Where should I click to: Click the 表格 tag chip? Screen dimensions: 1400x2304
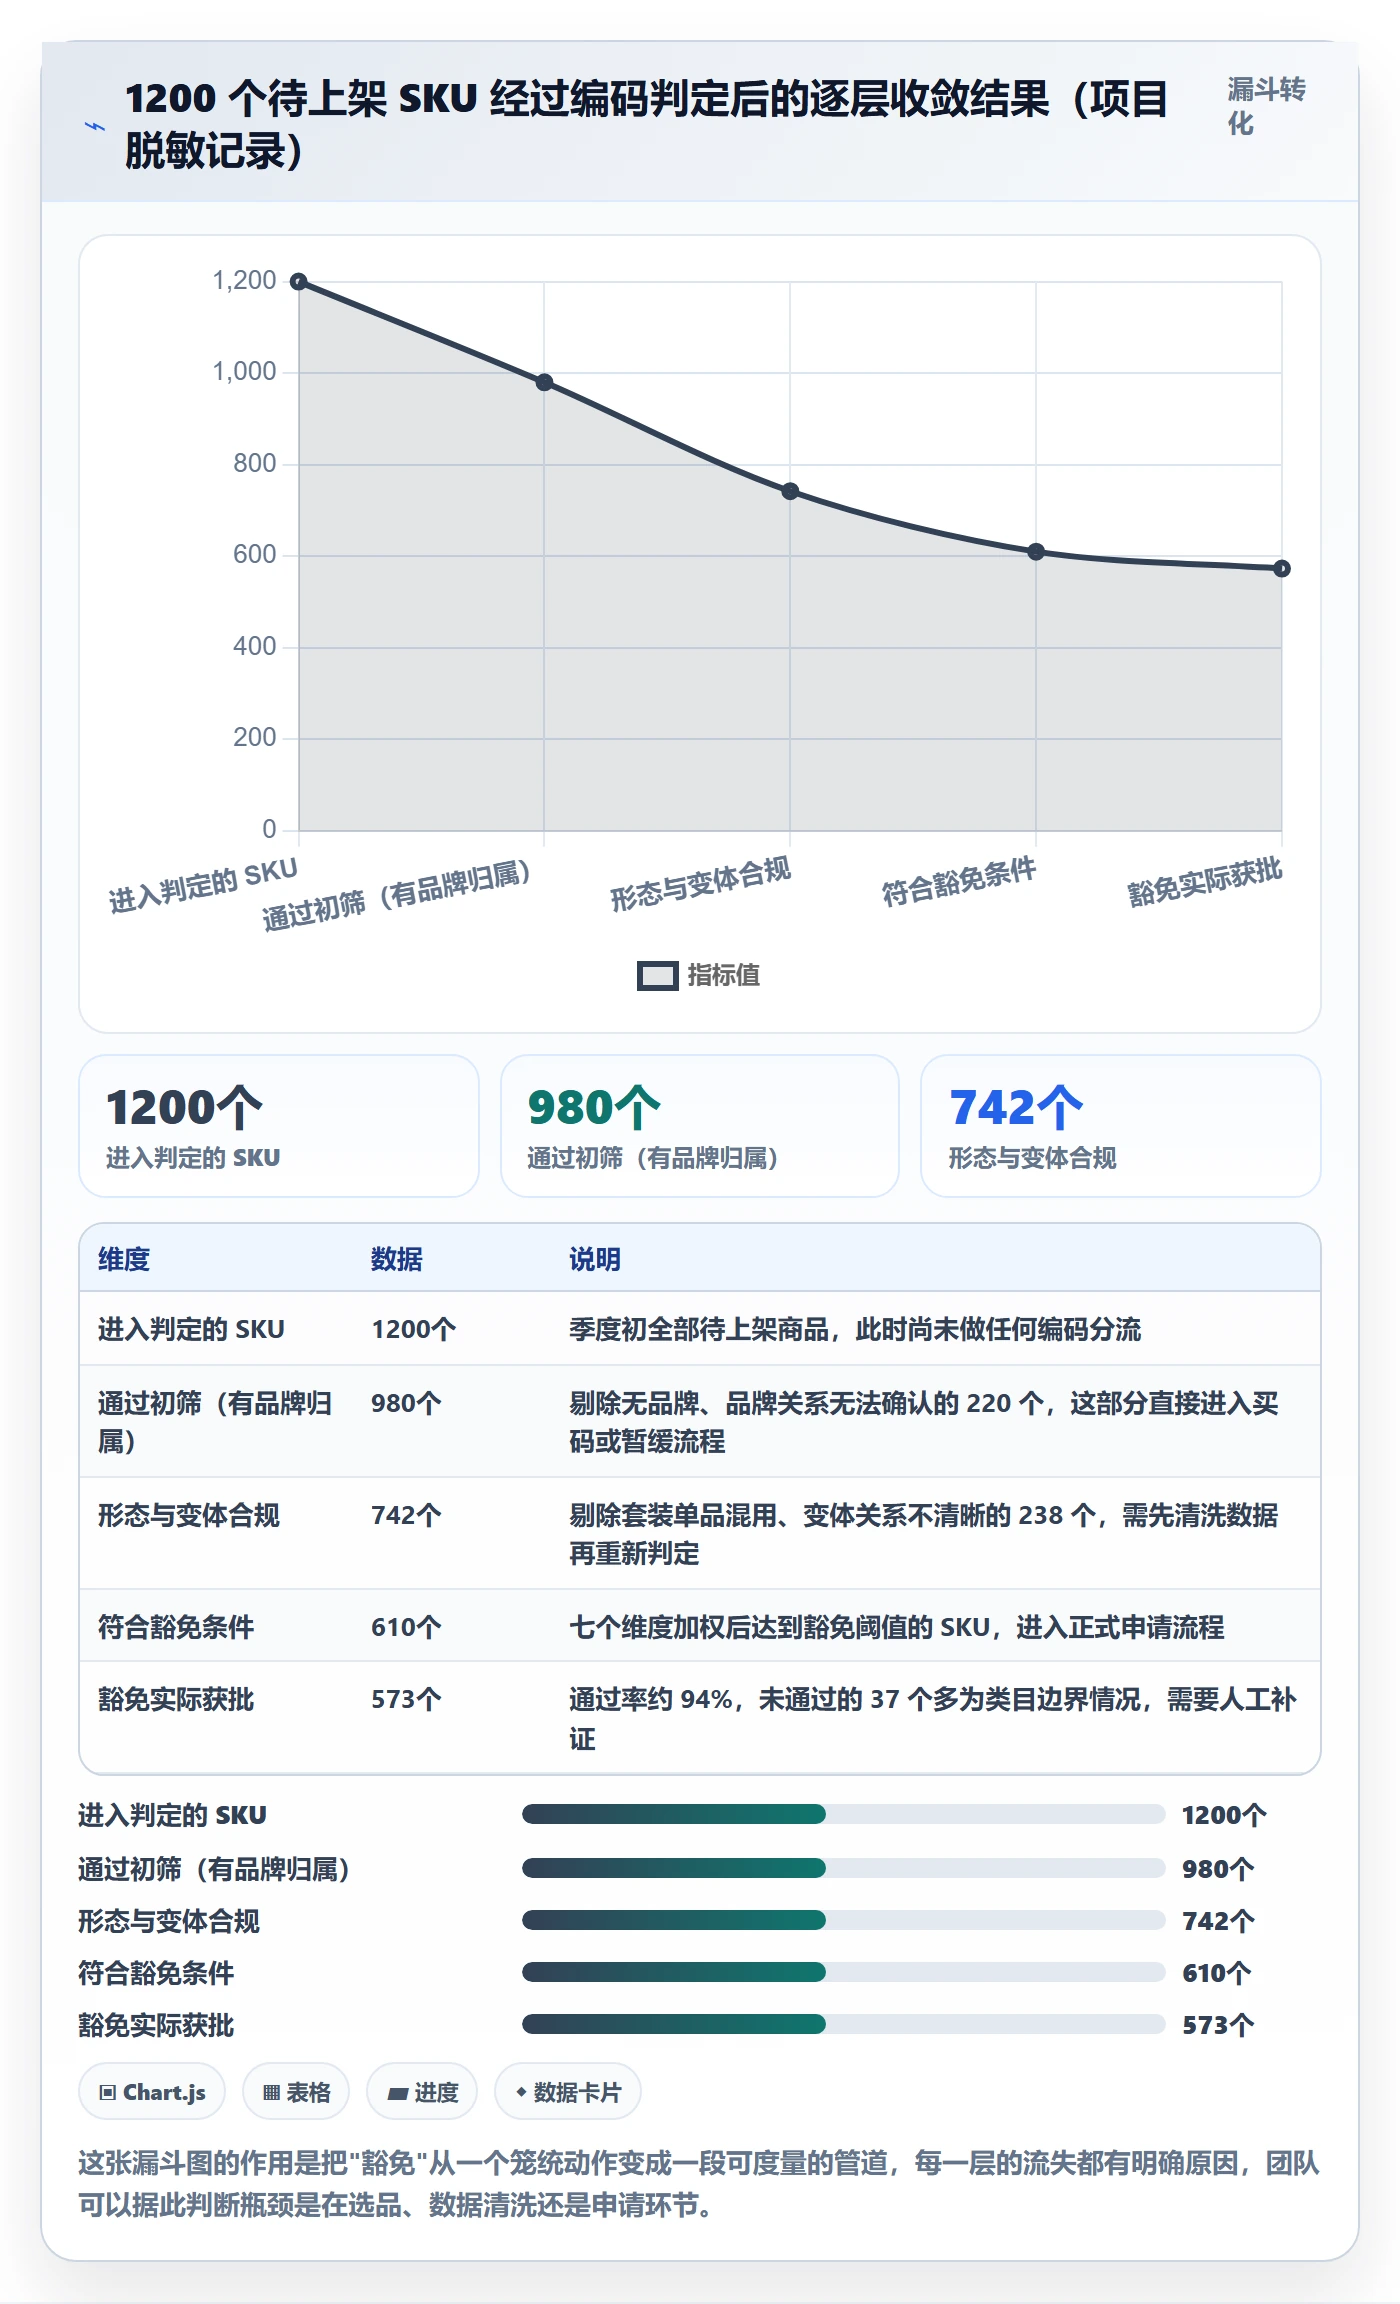(296, 2092)
